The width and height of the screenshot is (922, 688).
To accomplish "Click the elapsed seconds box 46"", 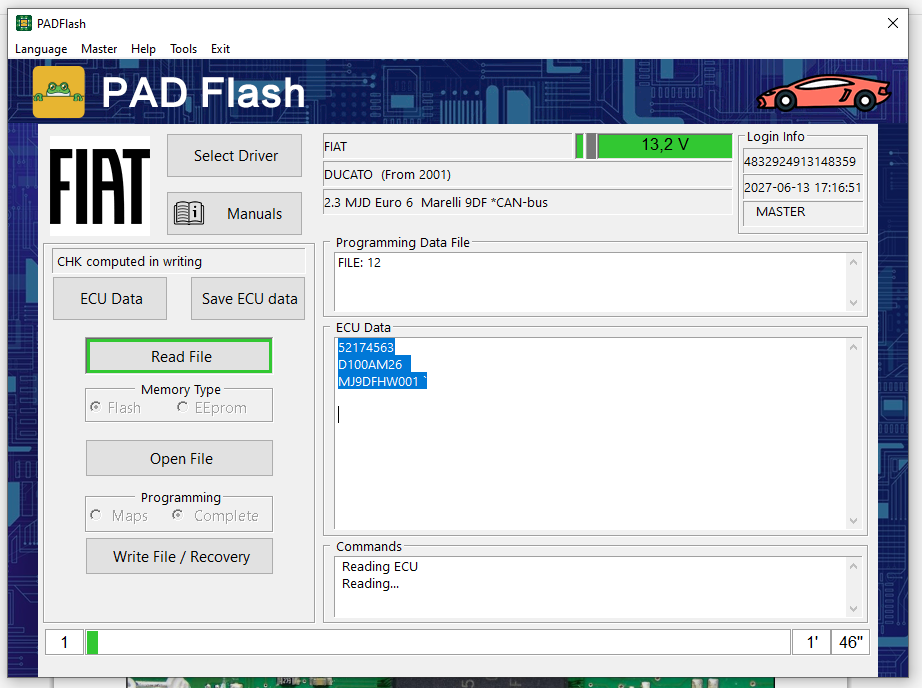I will [850, 642].
